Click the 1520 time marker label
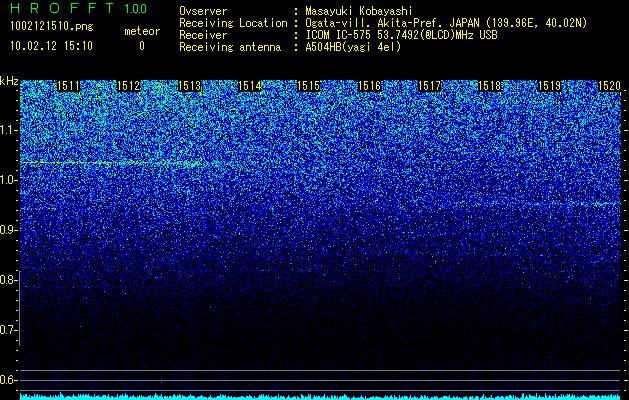629x400 pixels. pyautogui.click(x=609, y=86)
